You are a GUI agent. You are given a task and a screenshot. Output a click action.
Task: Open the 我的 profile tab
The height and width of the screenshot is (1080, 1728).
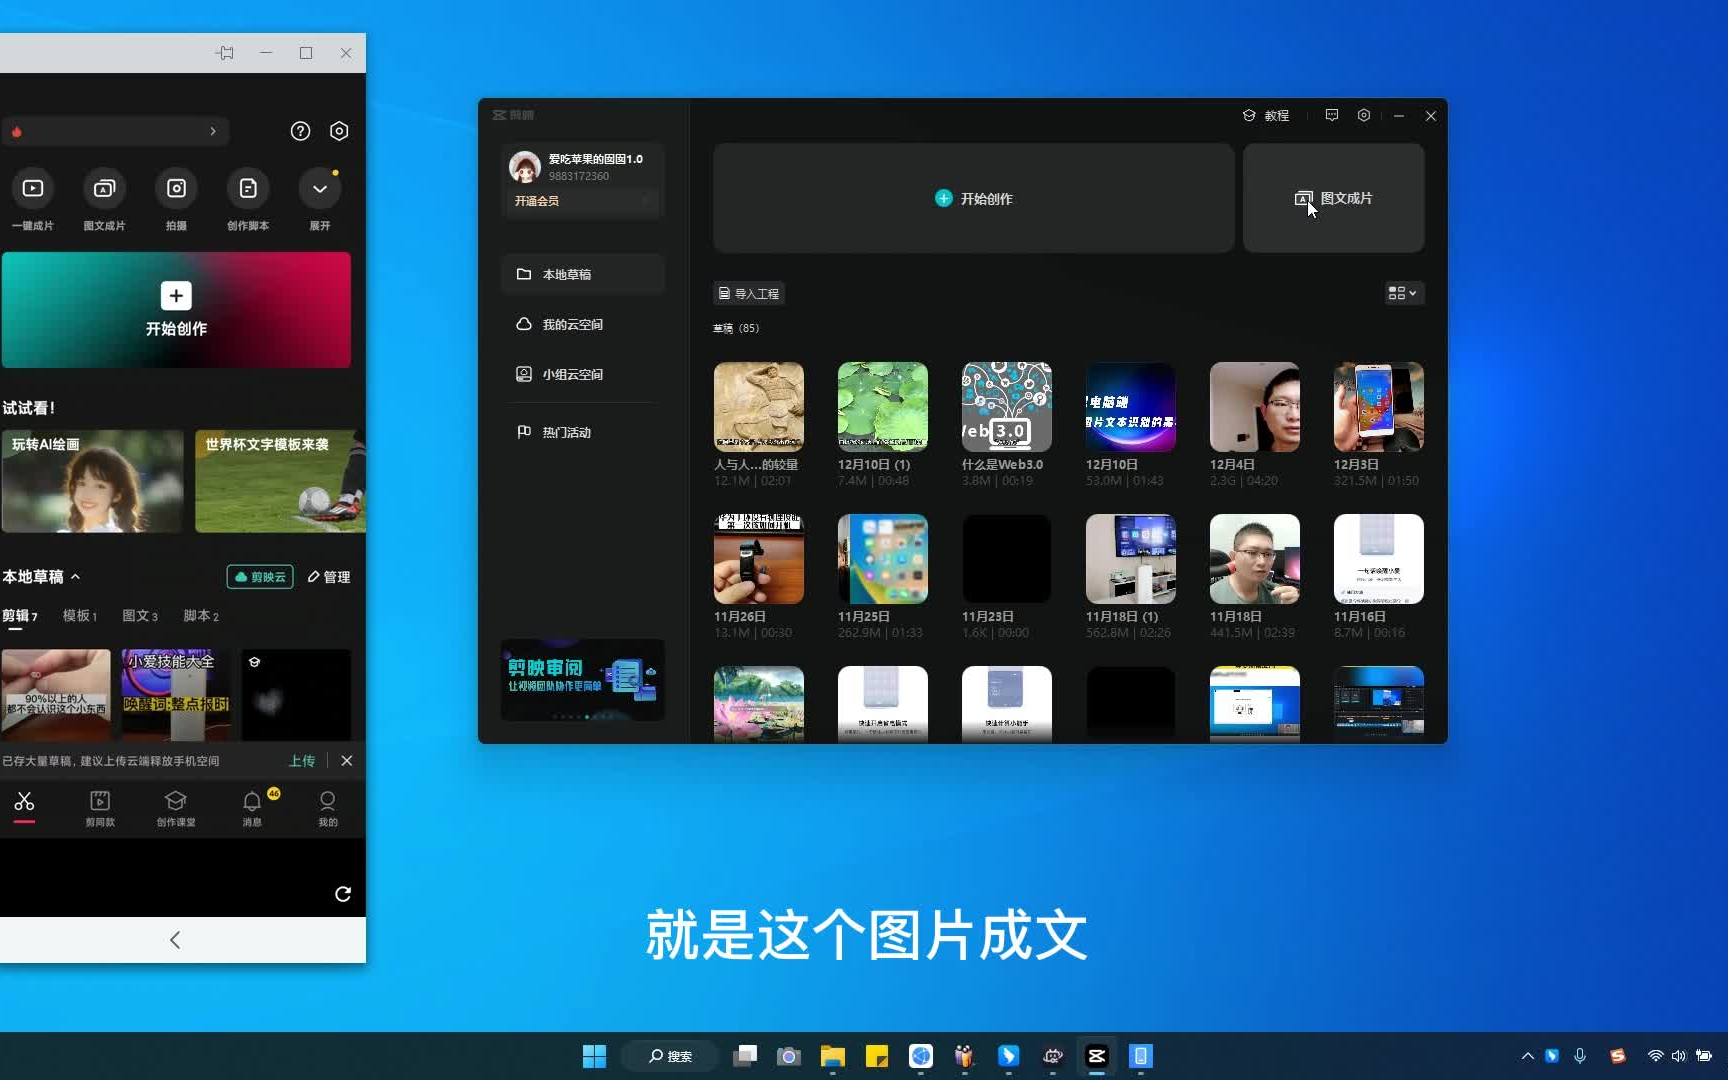tap(328, 808)
